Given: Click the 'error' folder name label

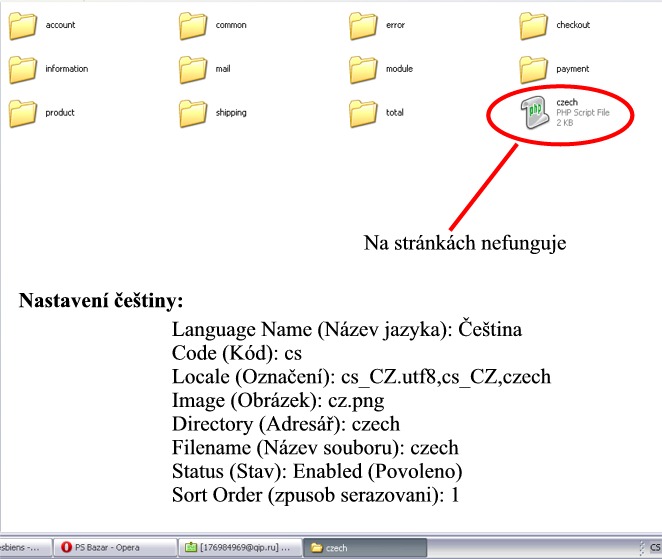Looking at the screenshot, I should pyautogui.click(x=395, y=25).
